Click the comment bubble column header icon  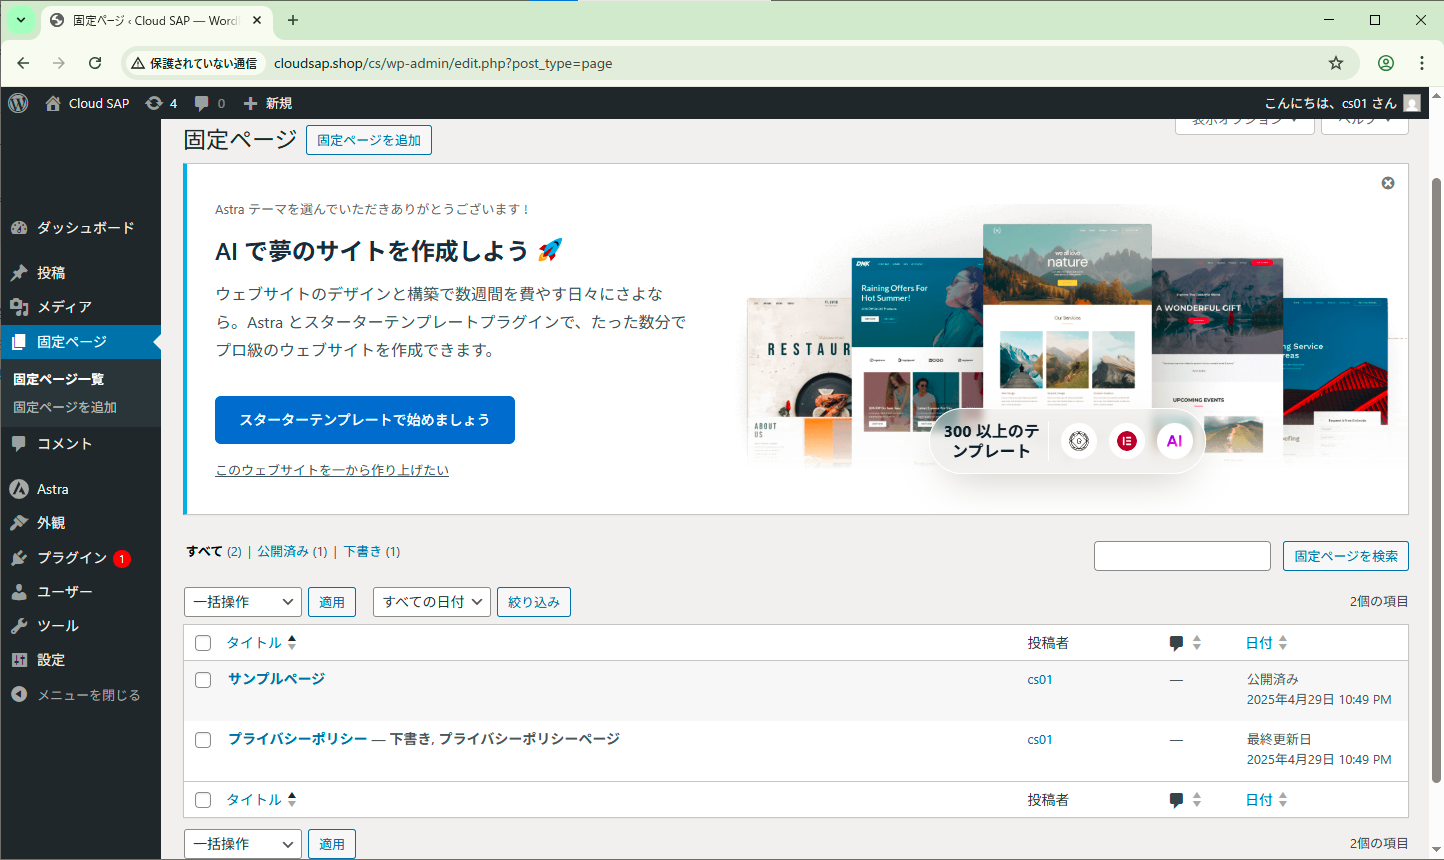click(x=1176, y=643)
